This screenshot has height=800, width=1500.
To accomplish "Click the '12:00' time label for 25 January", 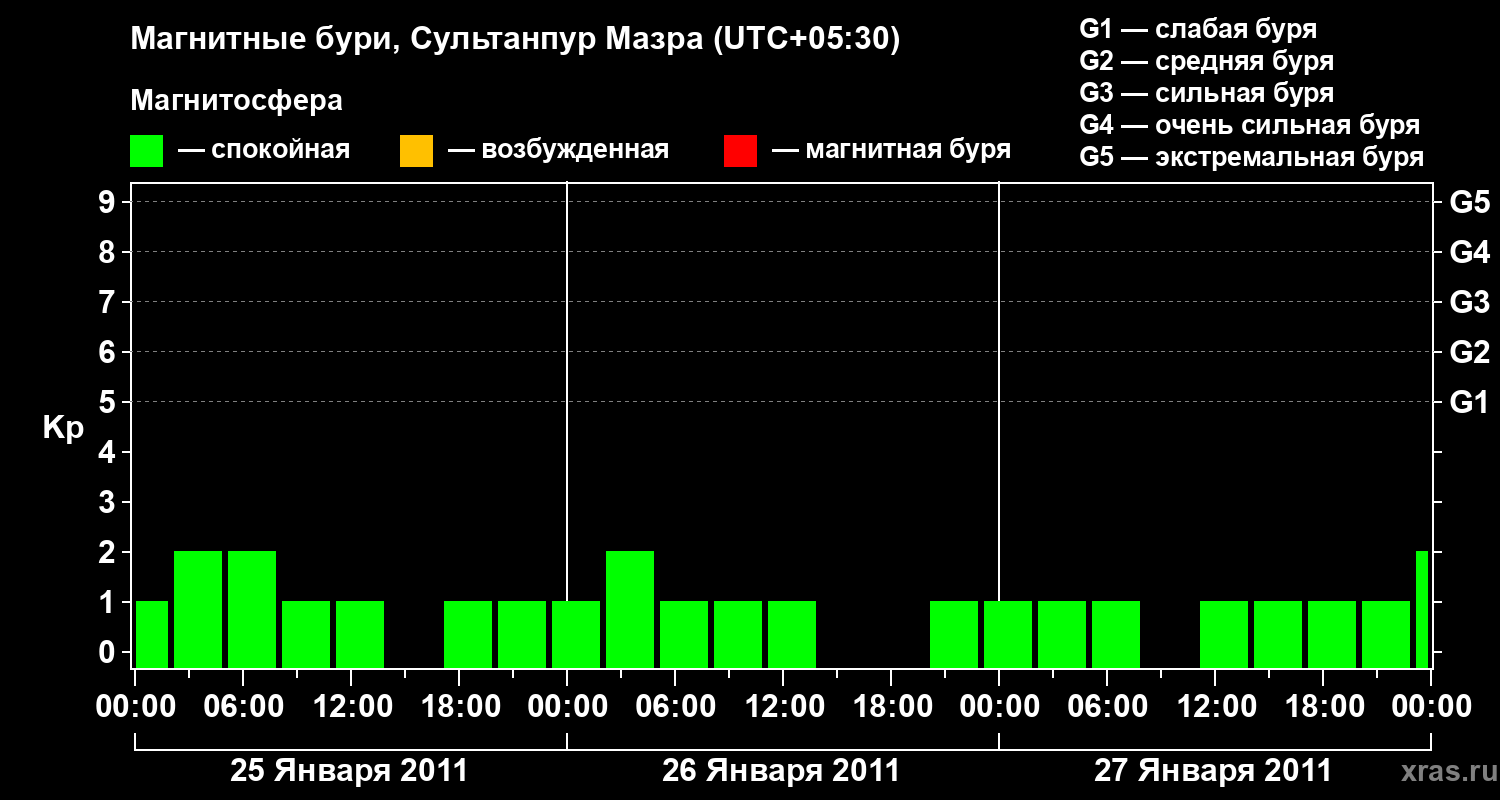I will point(351,706).
